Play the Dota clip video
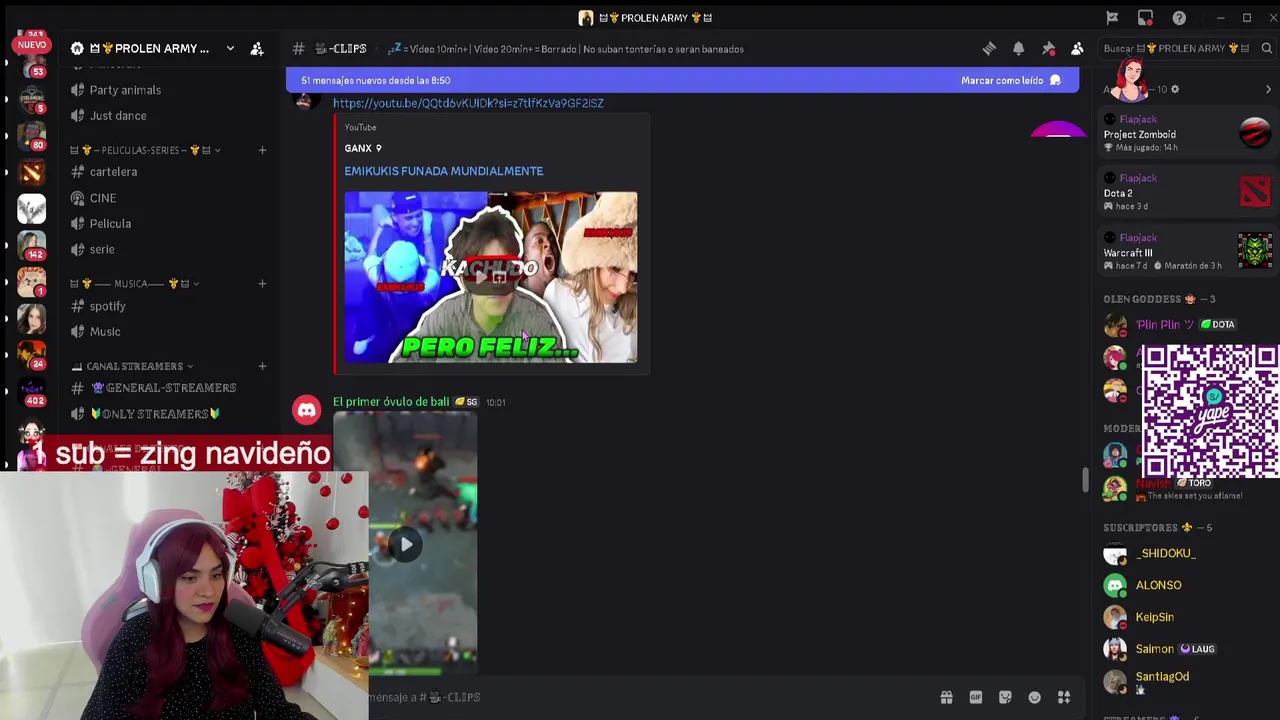This screenshot has height=720, width=1280. 405,545
